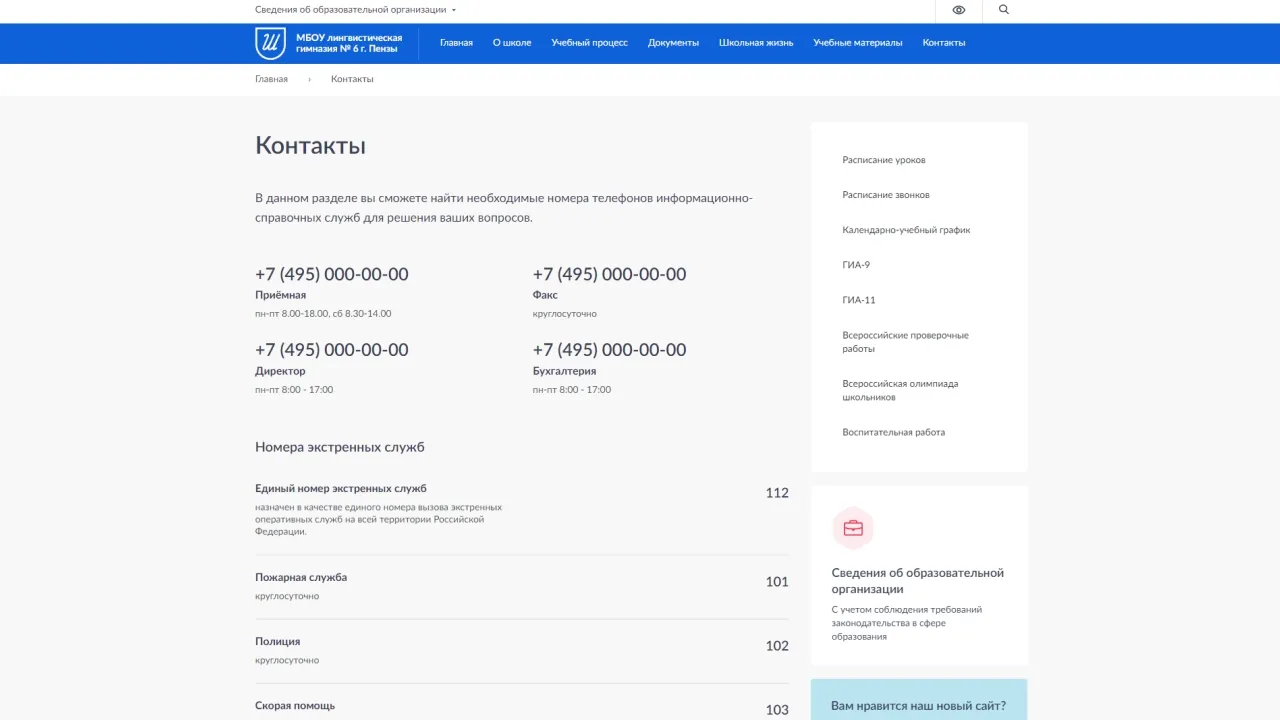Open 'Расписание уроков' sidebar link
1280x720 pixels.
point(884,160)
